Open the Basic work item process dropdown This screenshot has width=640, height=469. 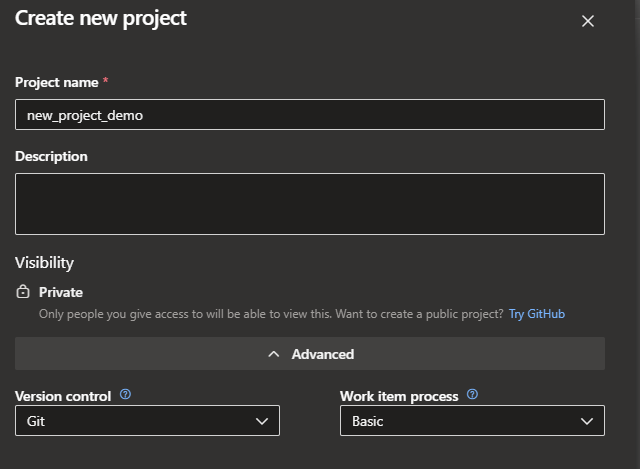tap(472, 421)
